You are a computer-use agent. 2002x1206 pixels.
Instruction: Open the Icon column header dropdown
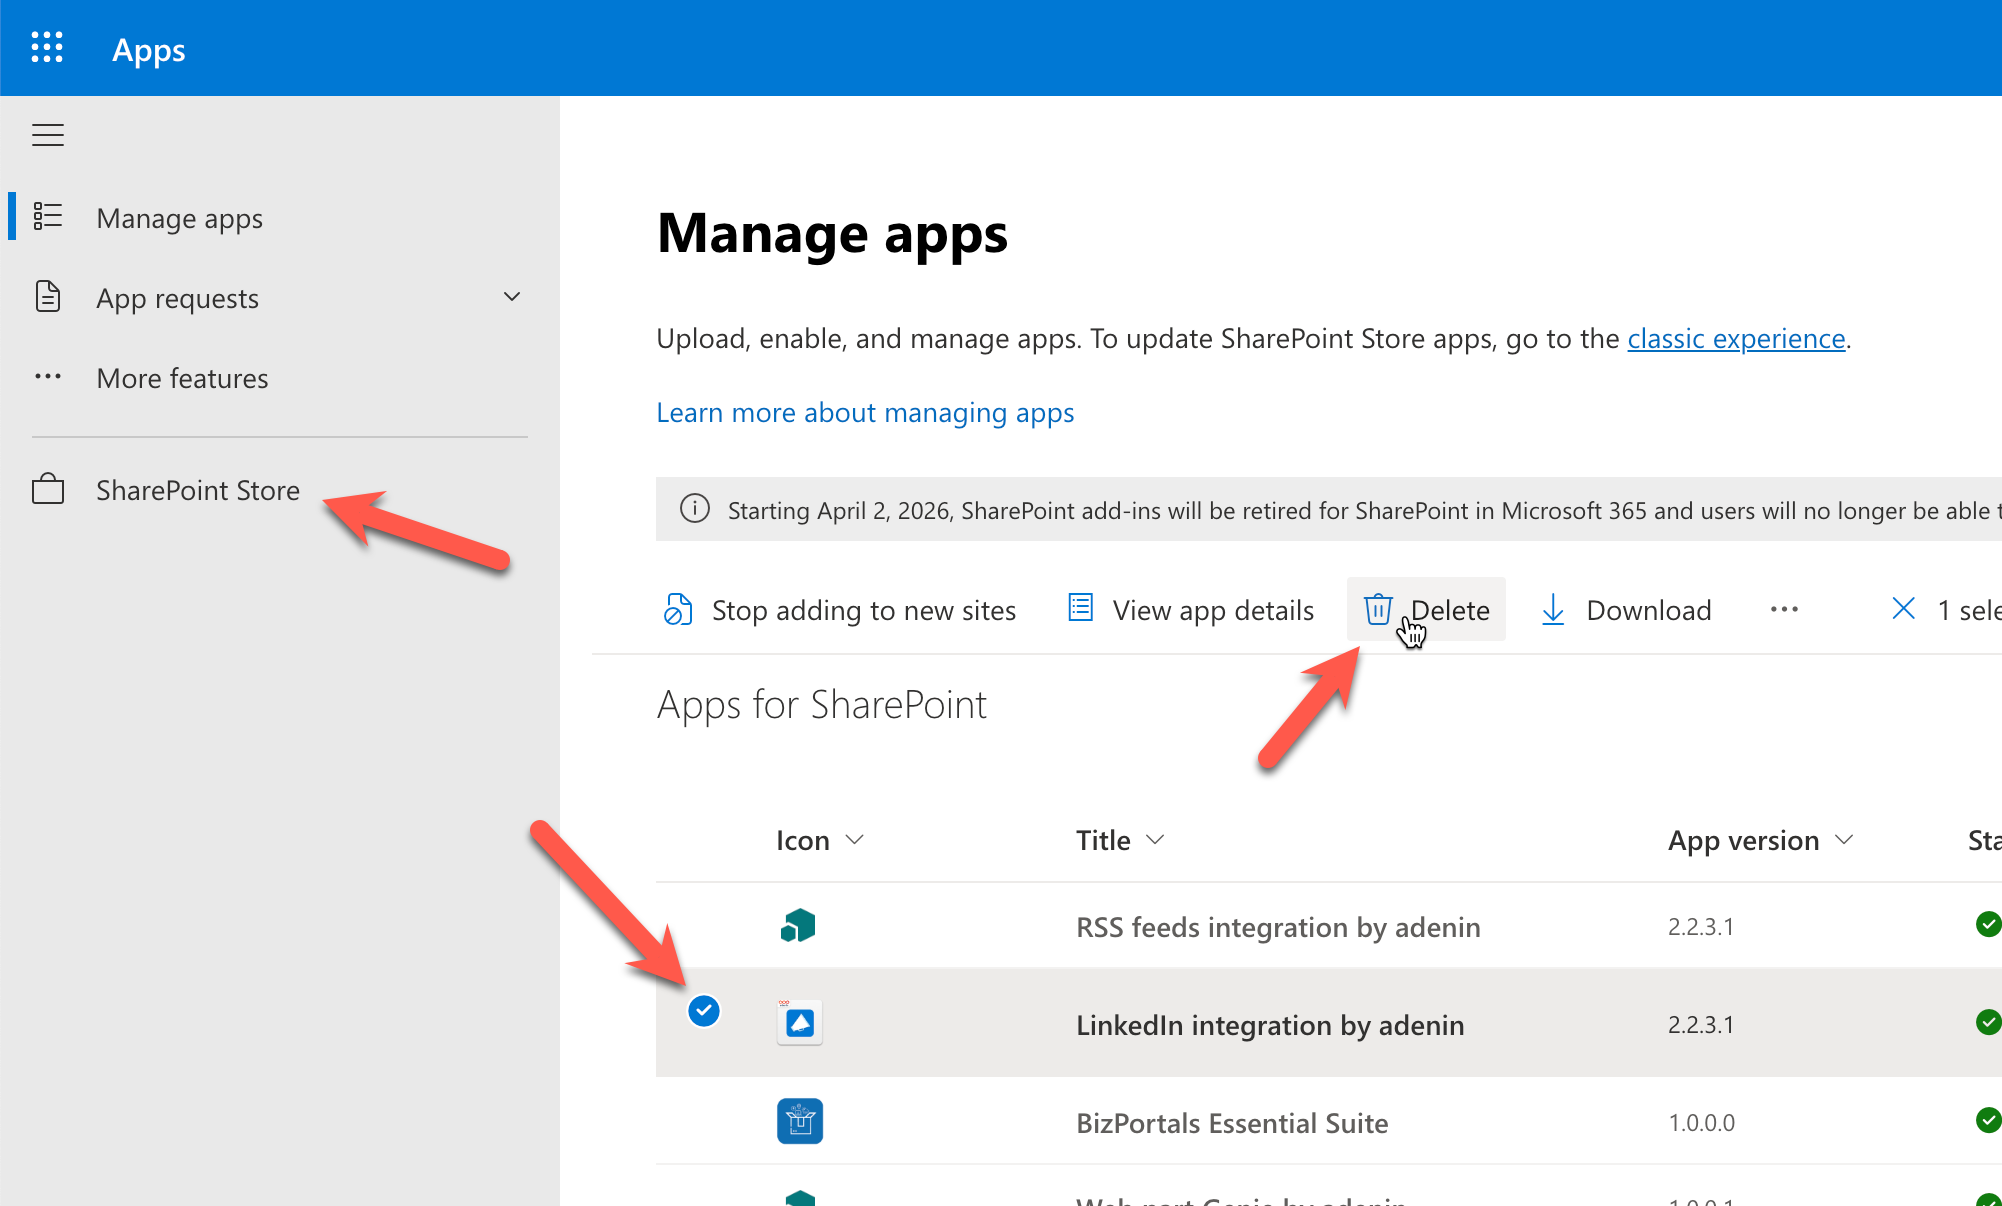coord(854,840)
